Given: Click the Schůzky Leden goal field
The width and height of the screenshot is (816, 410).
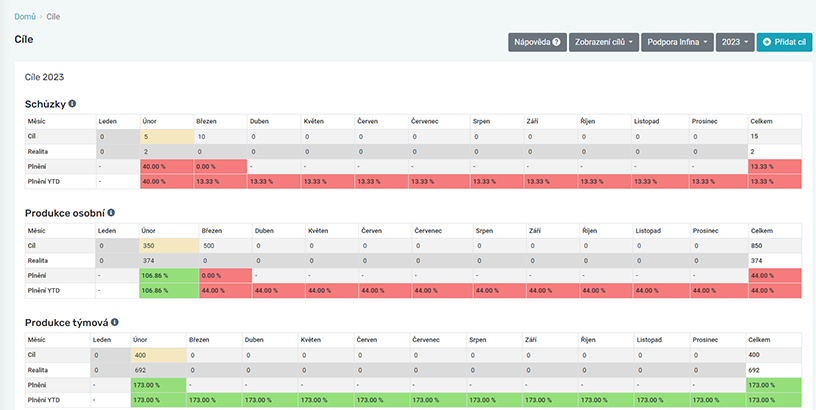Looking at the screenshot, I should point(117,136).
